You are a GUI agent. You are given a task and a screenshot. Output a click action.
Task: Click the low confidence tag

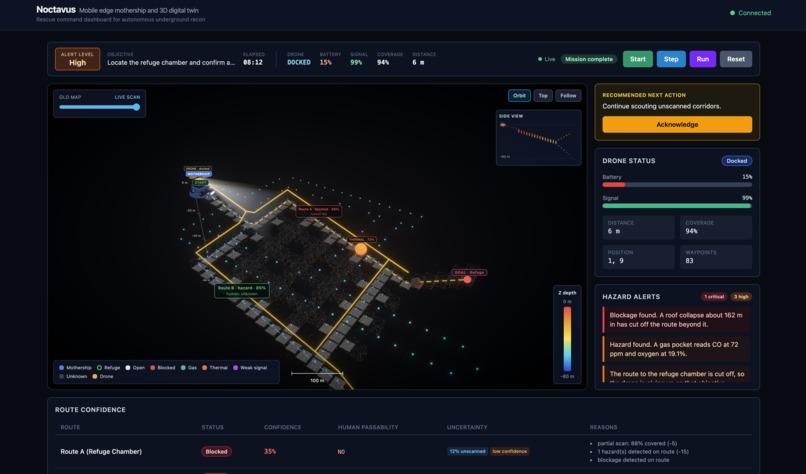[x=509, y=451]
